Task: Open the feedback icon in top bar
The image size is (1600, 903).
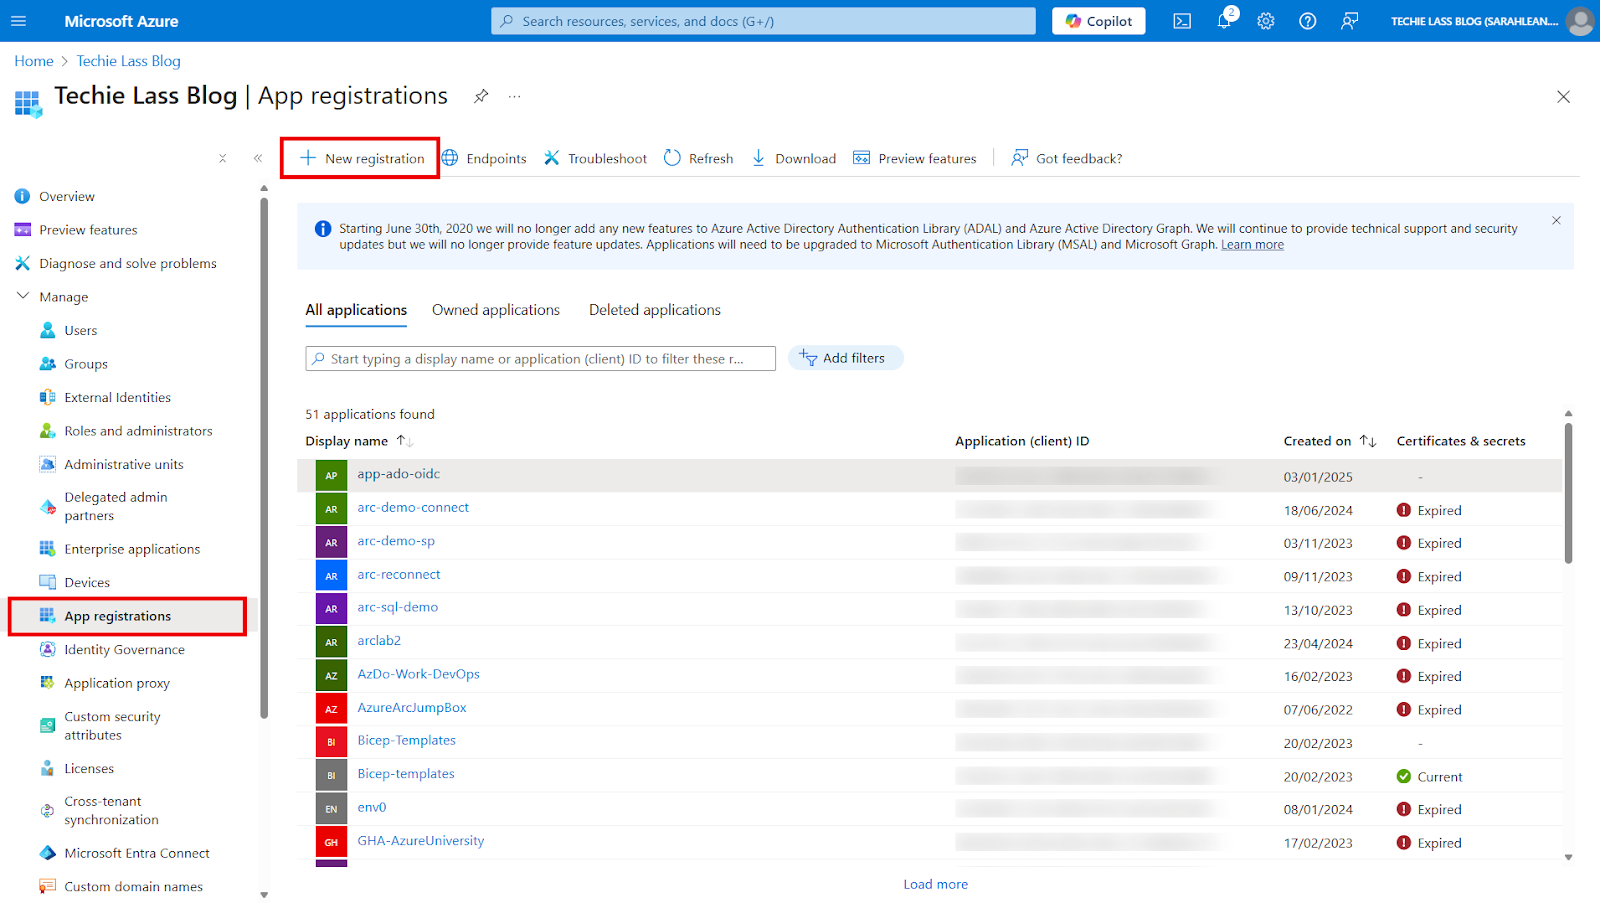Action: (1349, 21)
